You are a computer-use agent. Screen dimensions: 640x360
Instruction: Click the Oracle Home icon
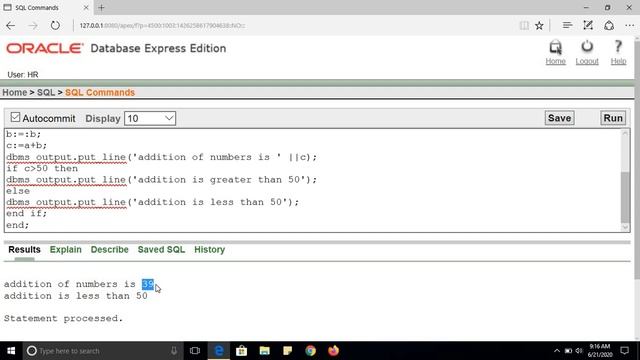[x=556, y=47]
